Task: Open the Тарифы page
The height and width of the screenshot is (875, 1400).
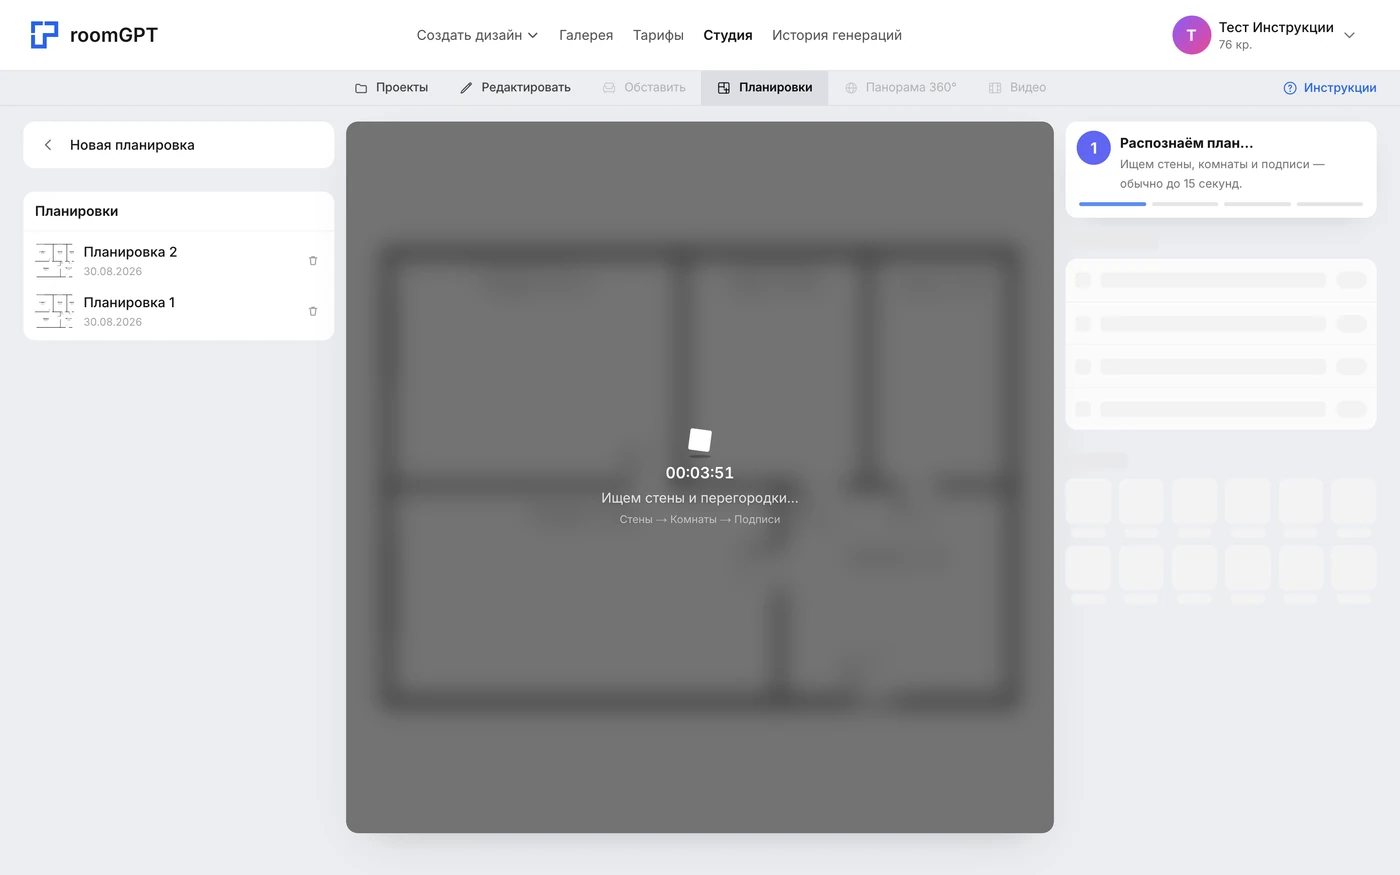Action: pos(658,35)
